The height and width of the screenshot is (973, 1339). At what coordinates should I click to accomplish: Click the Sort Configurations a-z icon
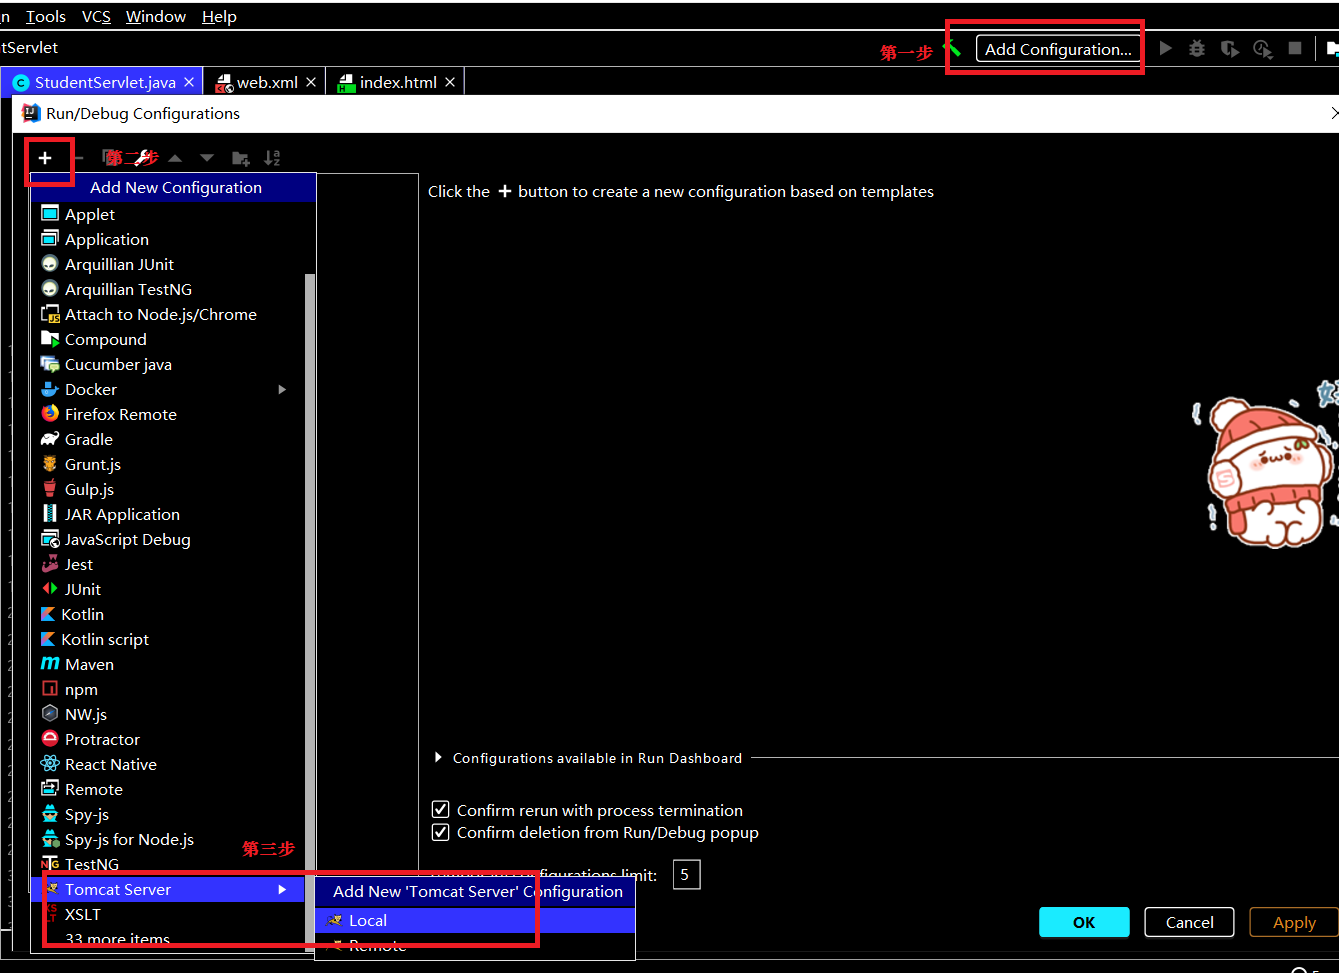click(x=272, y=158)
